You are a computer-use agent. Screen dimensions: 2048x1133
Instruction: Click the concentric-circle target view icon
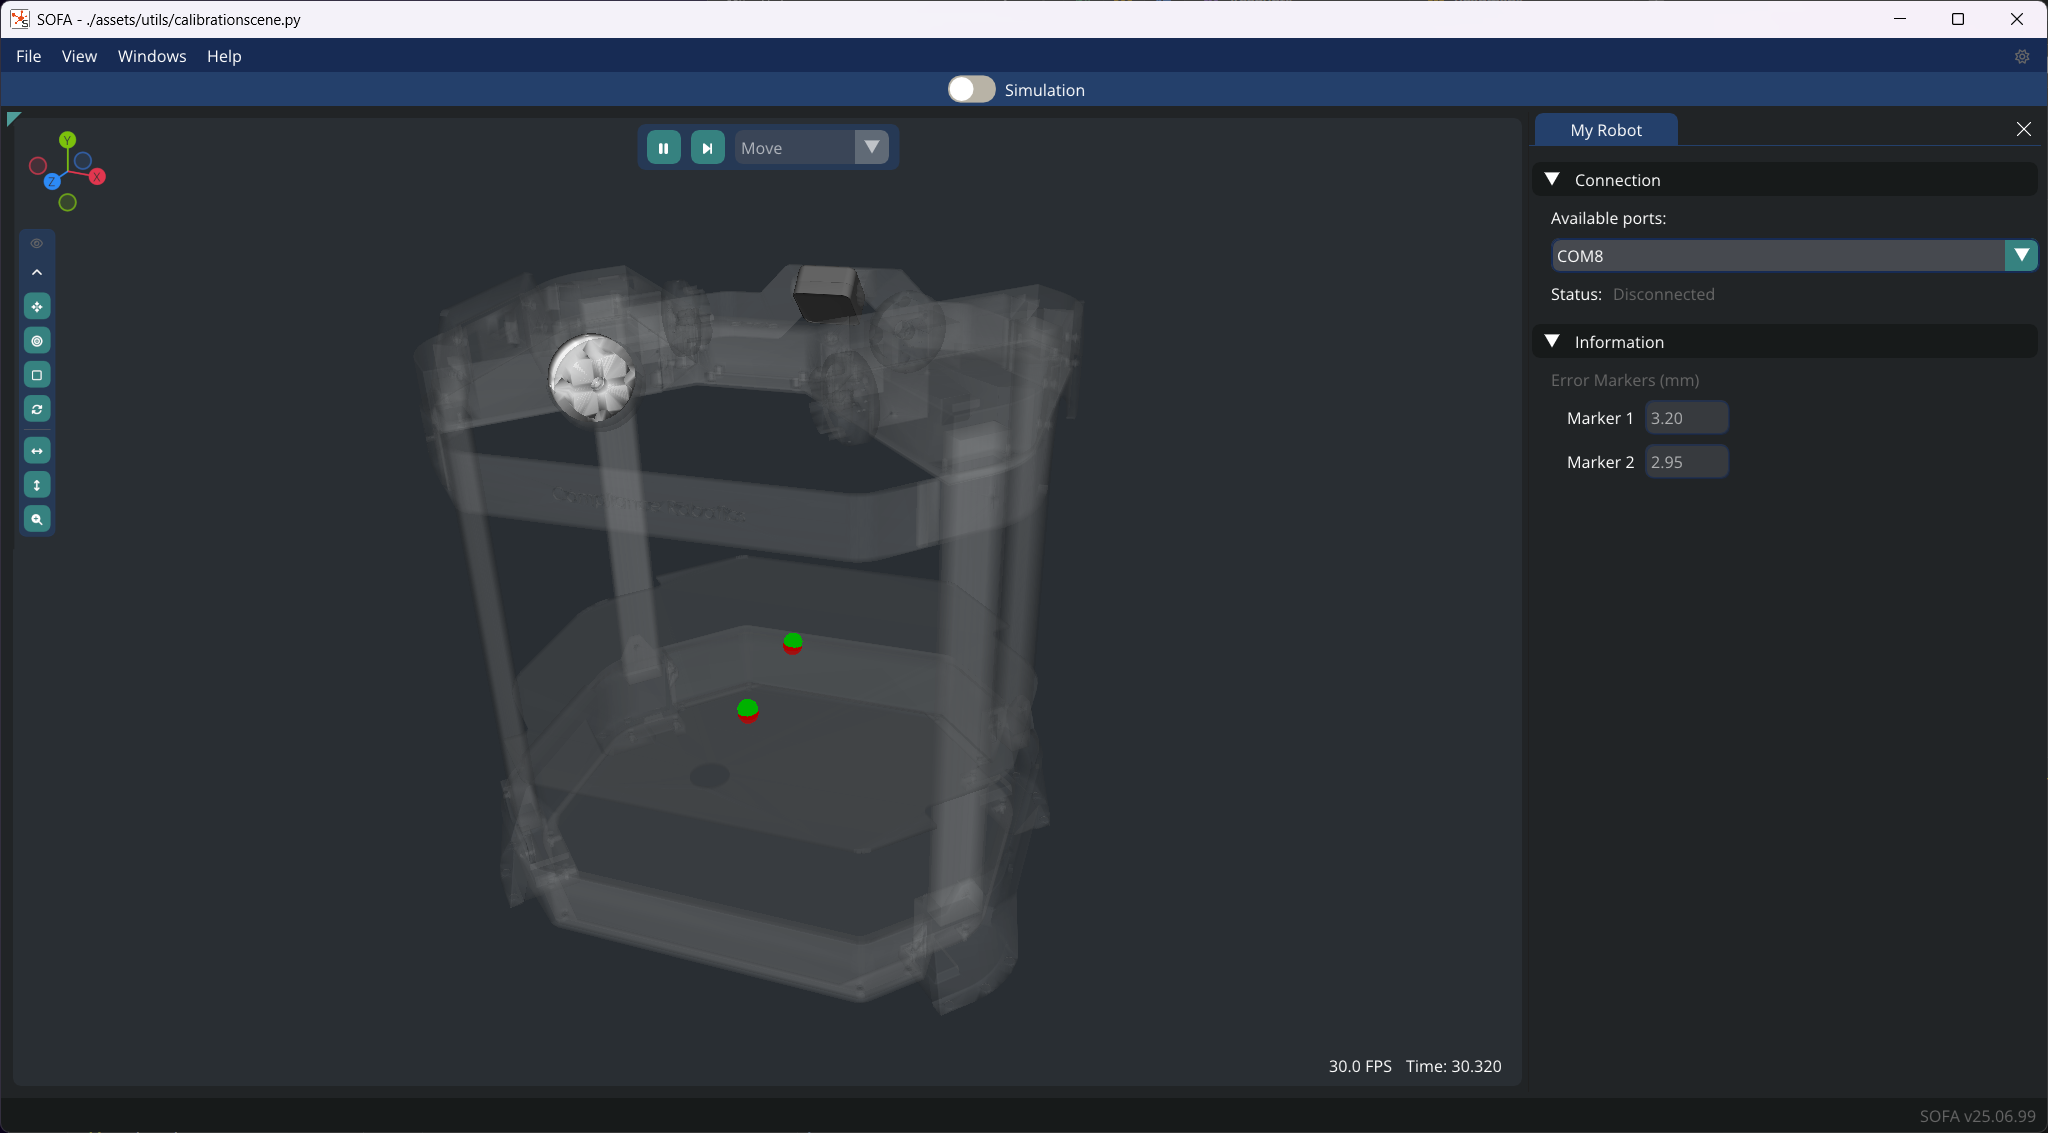click(37, 341)
